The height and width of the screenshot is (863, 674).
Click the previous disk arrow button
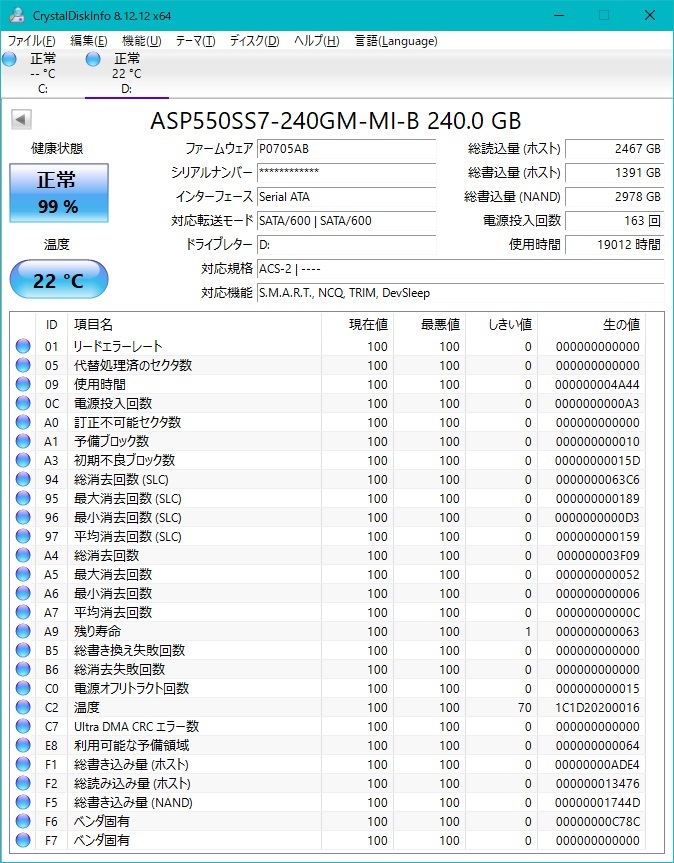(x=21, y=119)
